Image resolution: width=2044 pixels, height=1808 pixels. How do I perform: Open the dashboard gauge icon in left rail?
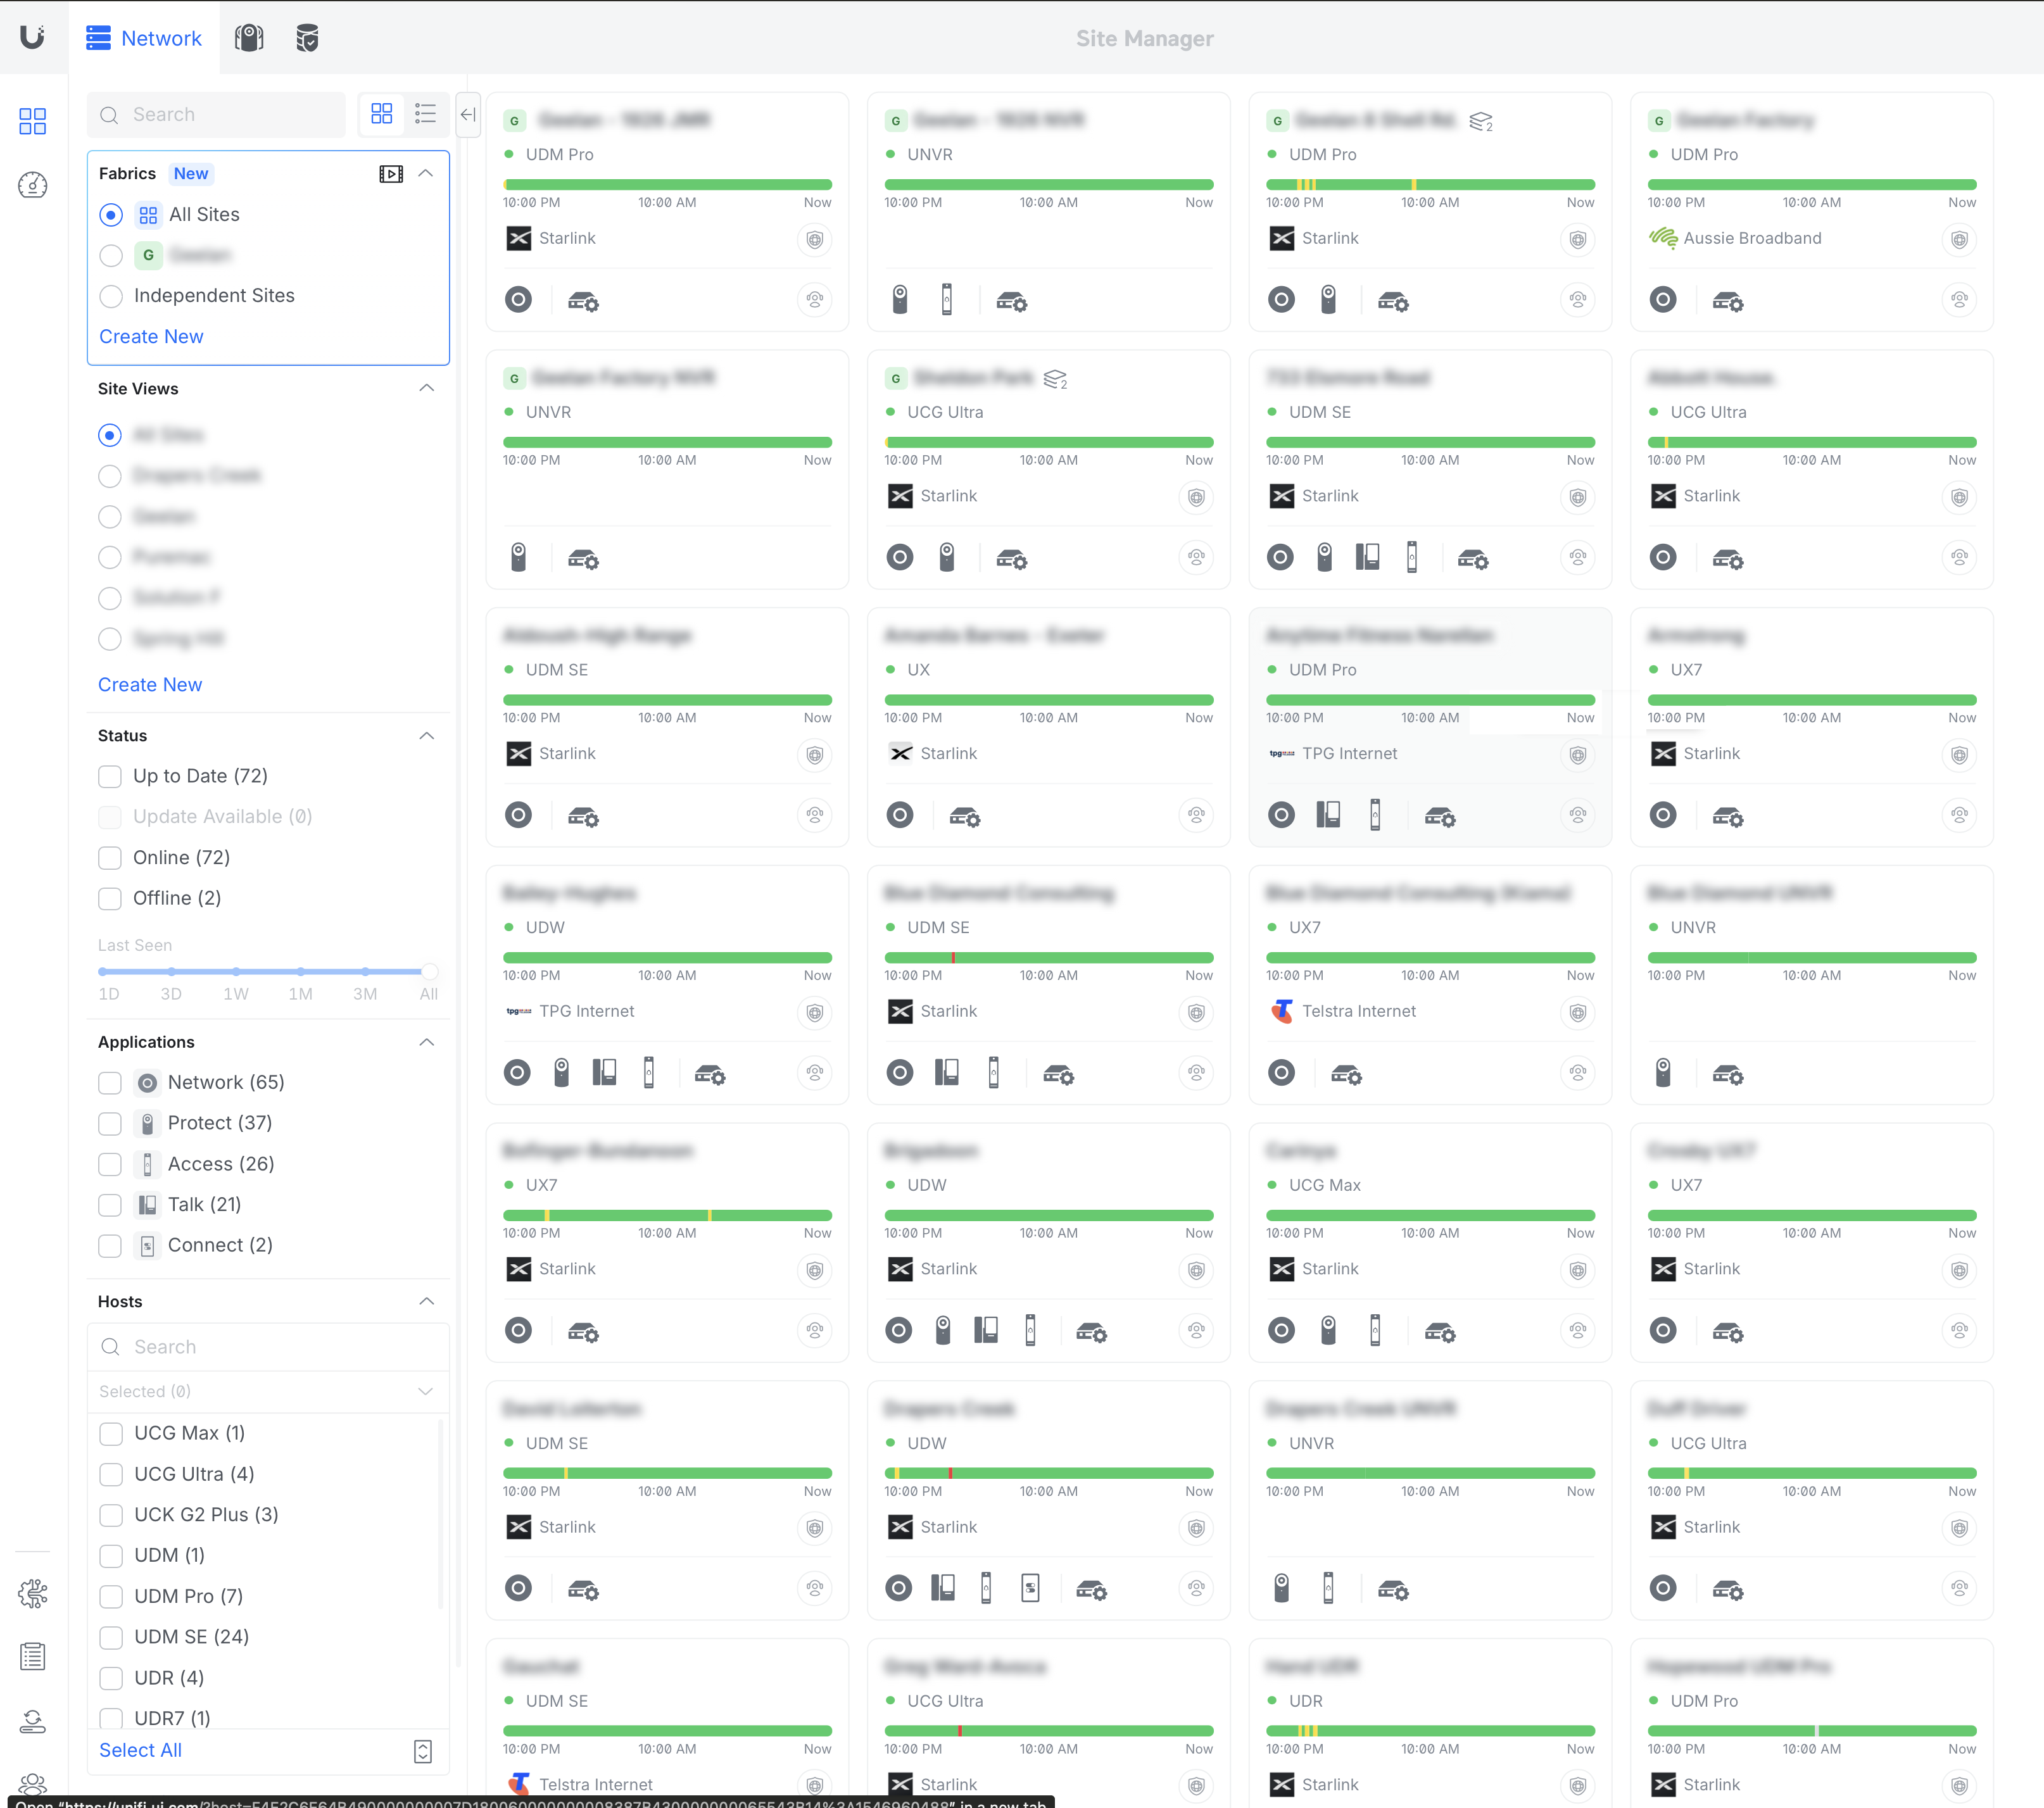point(33,185)
